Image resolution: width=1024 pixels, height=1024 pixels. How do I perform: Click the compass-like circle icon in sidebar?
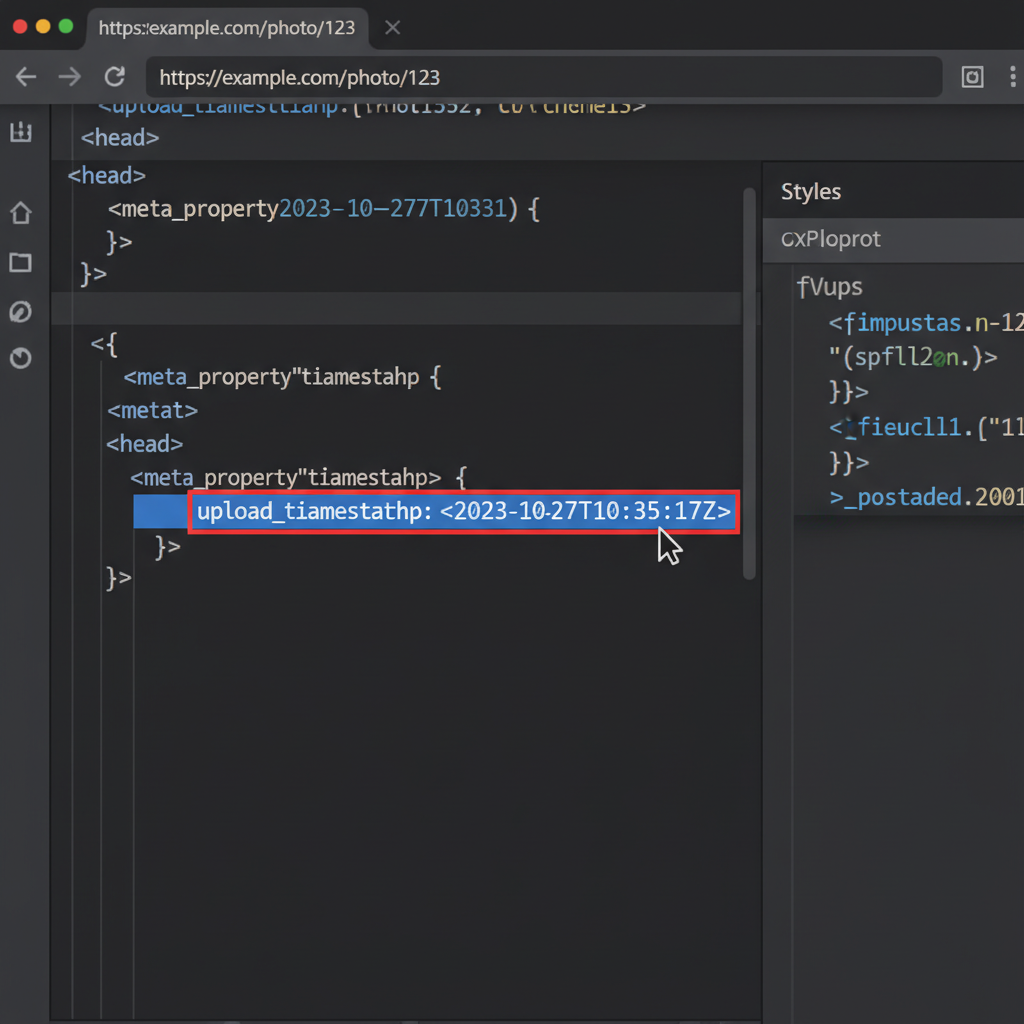[21, 312]
